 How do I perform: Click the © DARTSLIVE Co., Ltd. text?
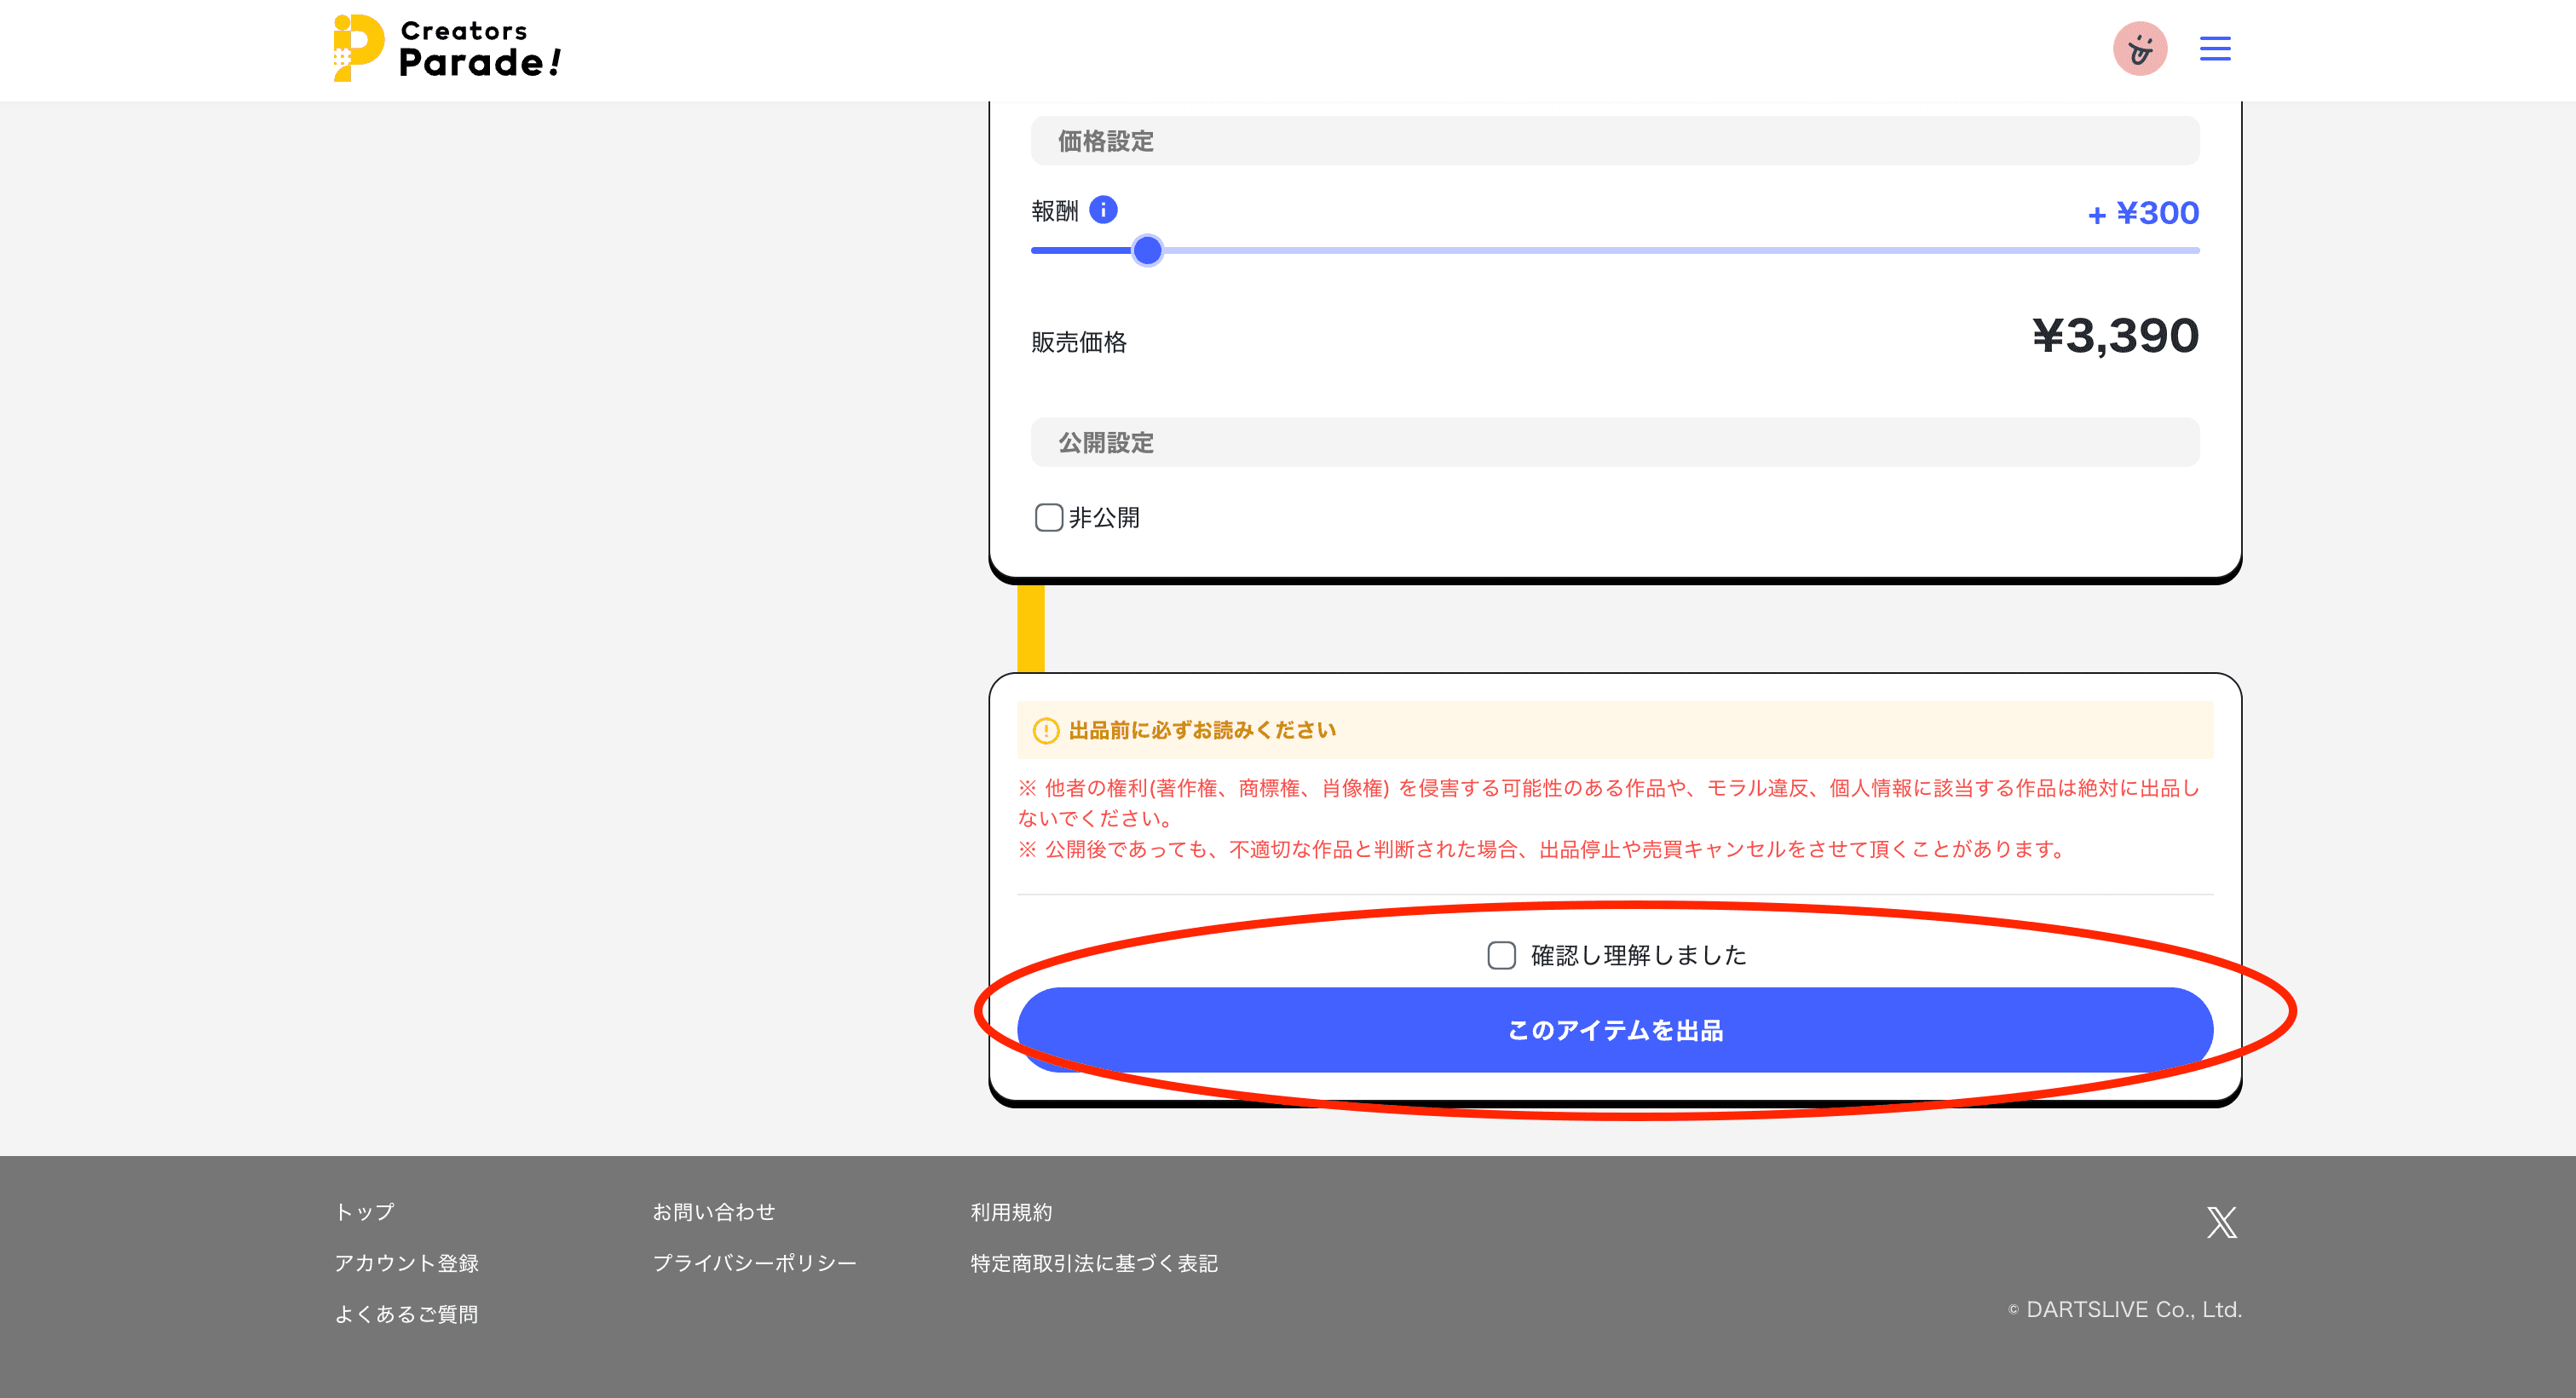(x=2124, y=1309)
